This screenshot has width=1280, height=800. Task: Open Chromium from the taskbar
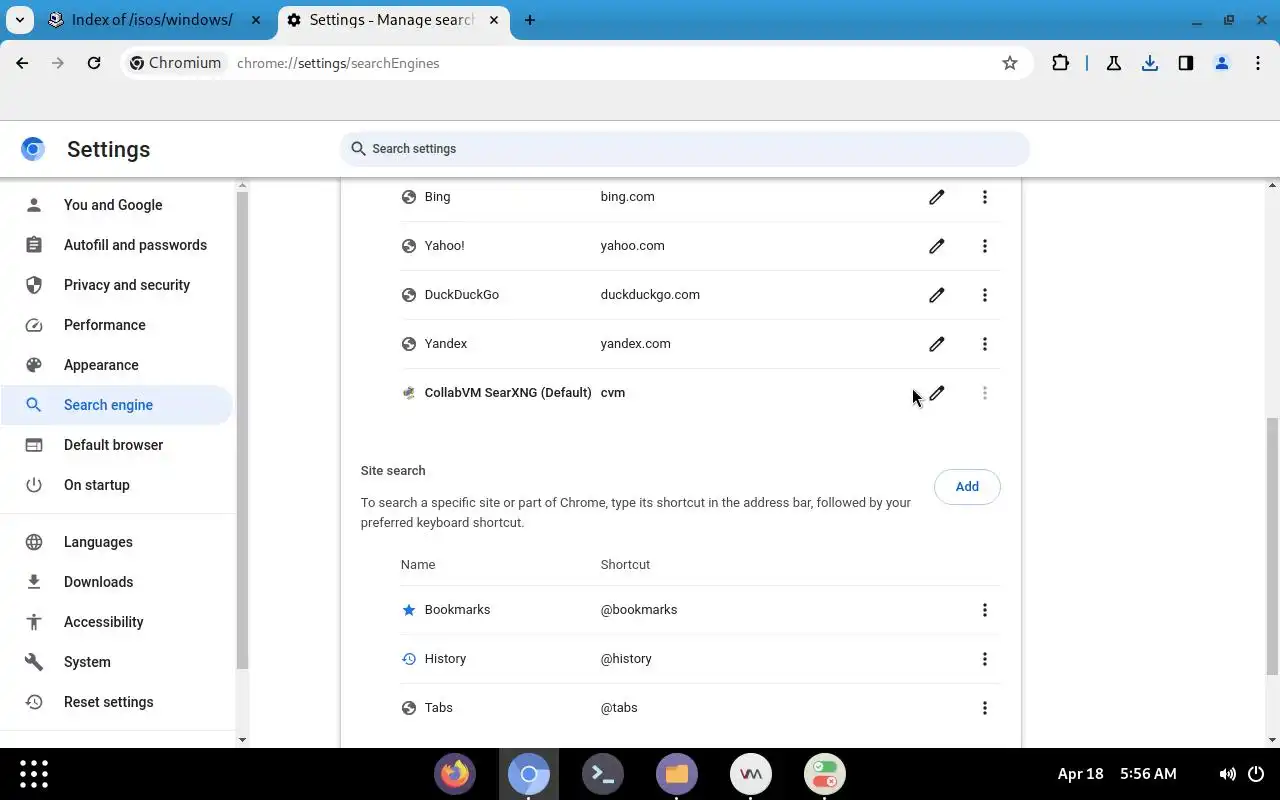pyautogui.click(x=529, y=774)
